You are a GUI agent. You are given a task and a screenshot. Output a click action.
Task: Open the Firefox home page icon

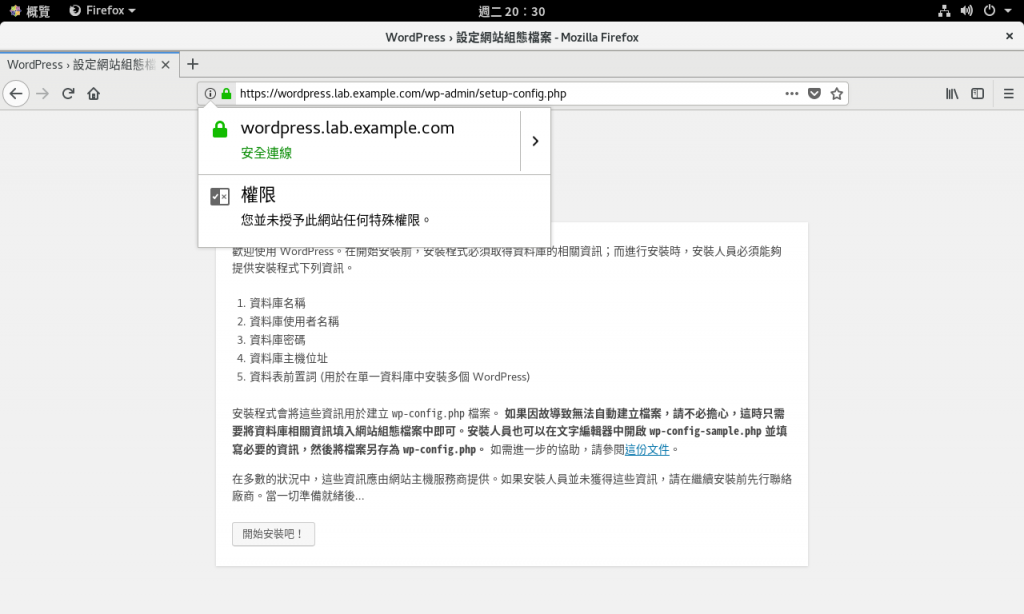[x=93, y=93]
